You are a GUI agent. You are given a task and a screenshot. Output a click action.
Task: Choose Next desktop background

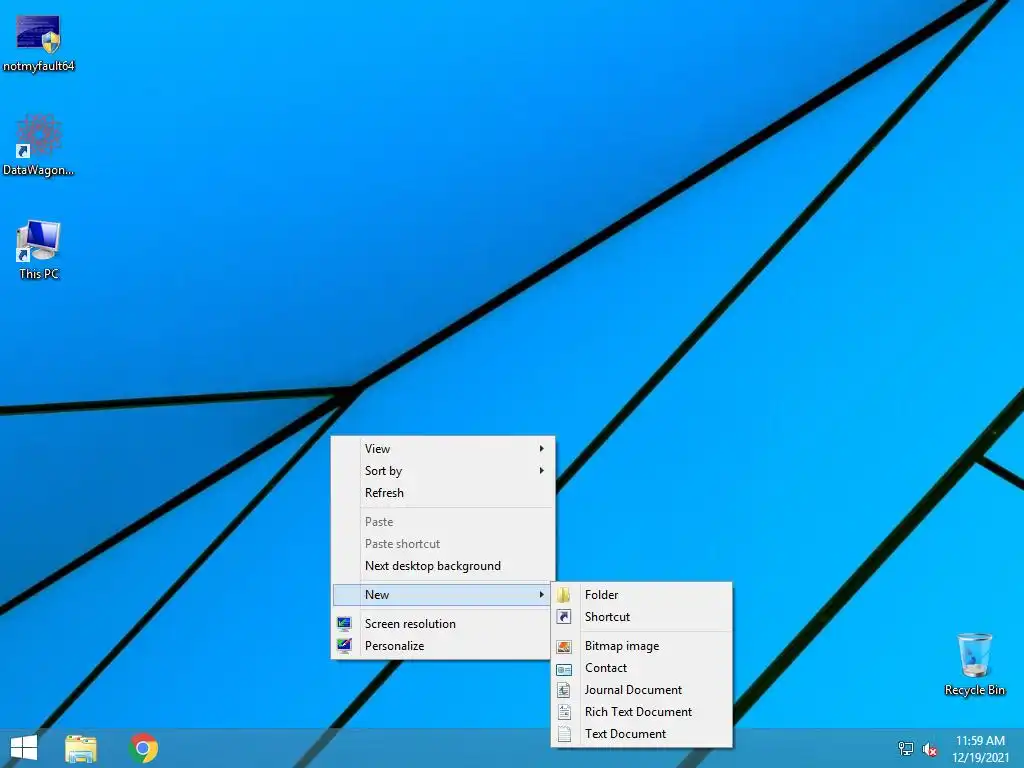pos(443,566)
